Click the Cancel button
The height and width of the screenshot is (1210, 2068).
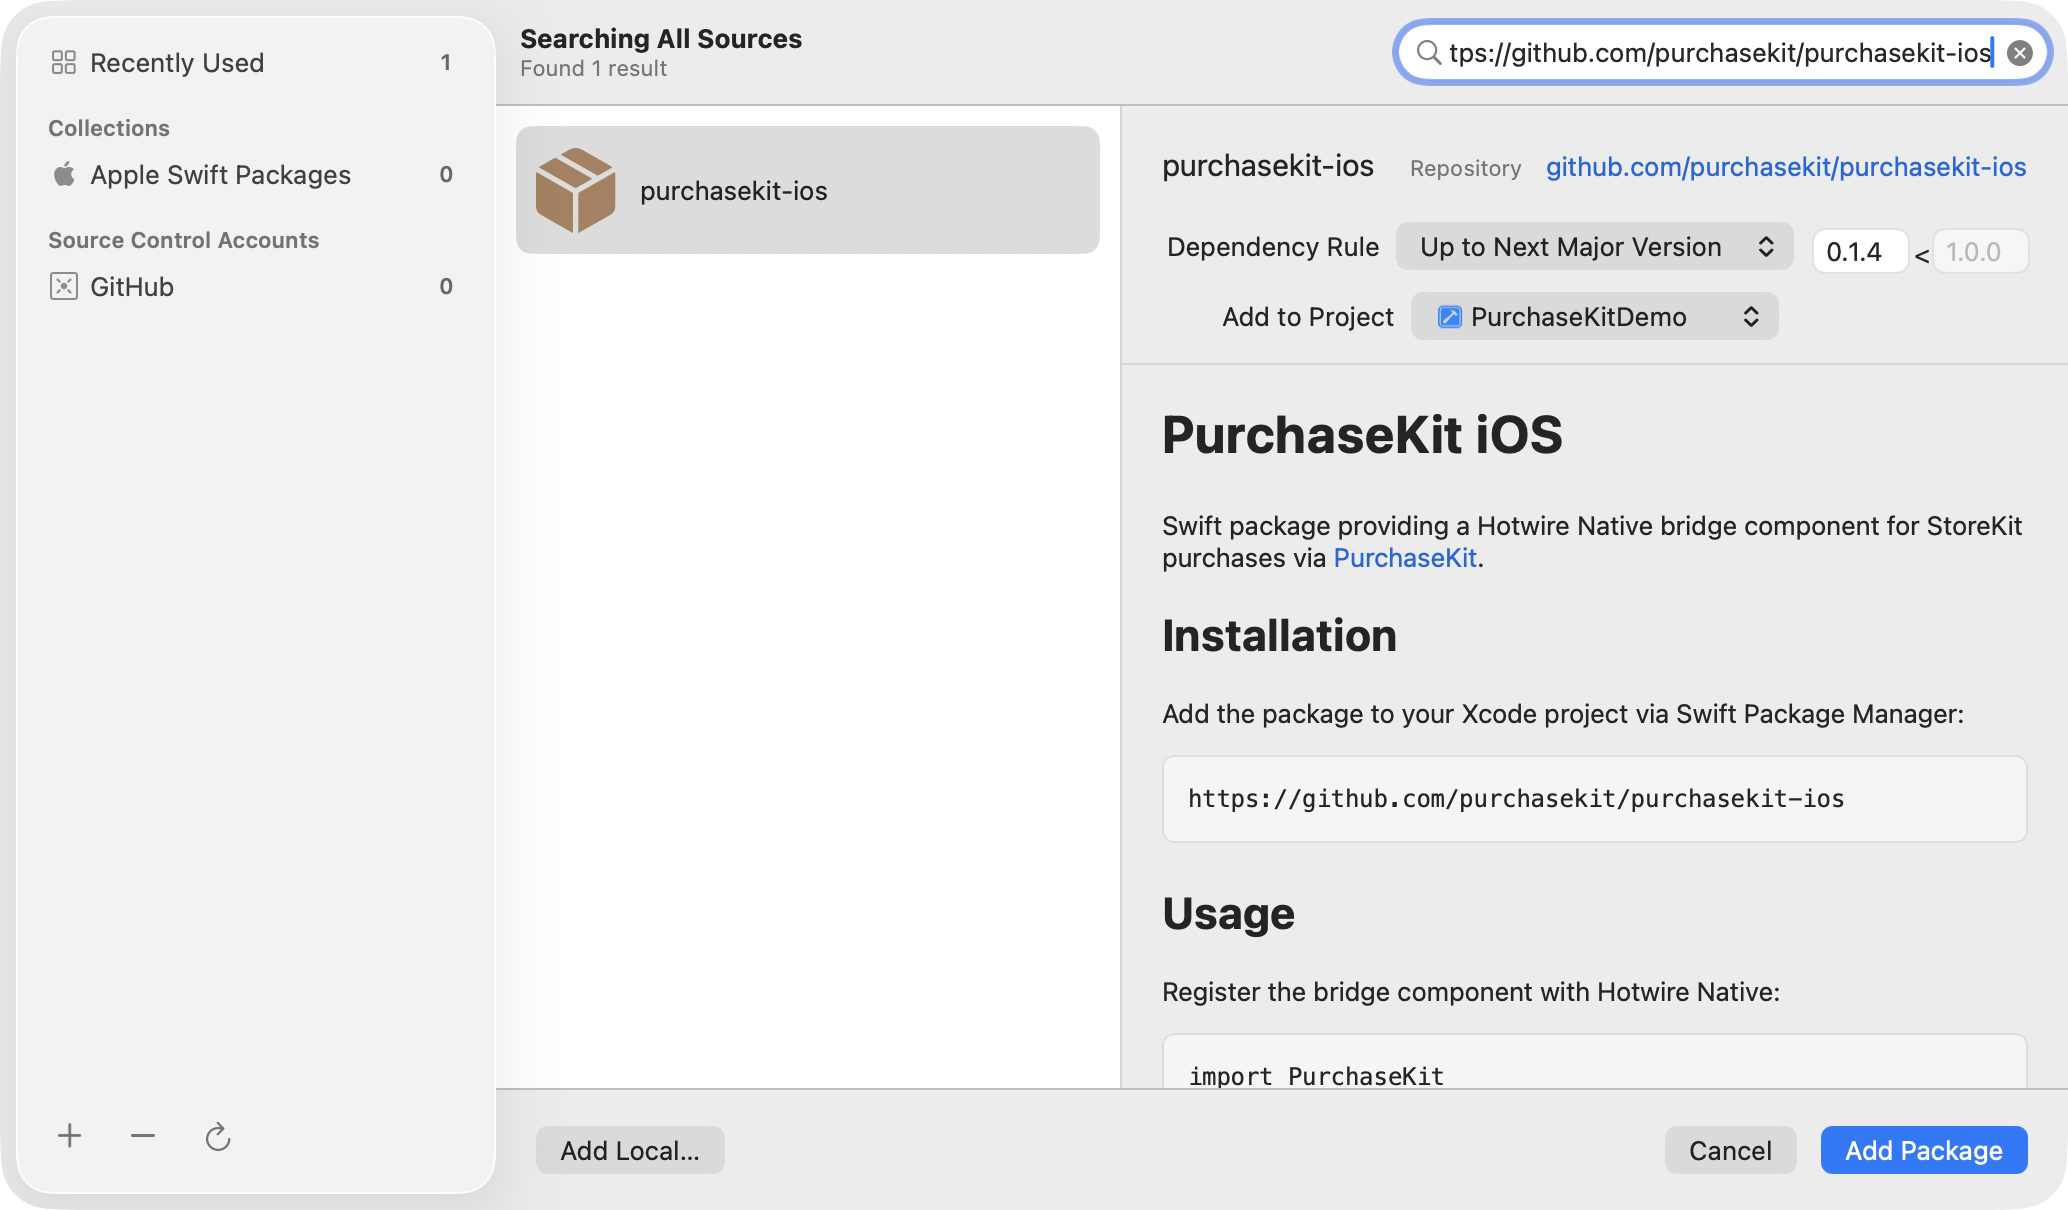tap(1730, 1150)
